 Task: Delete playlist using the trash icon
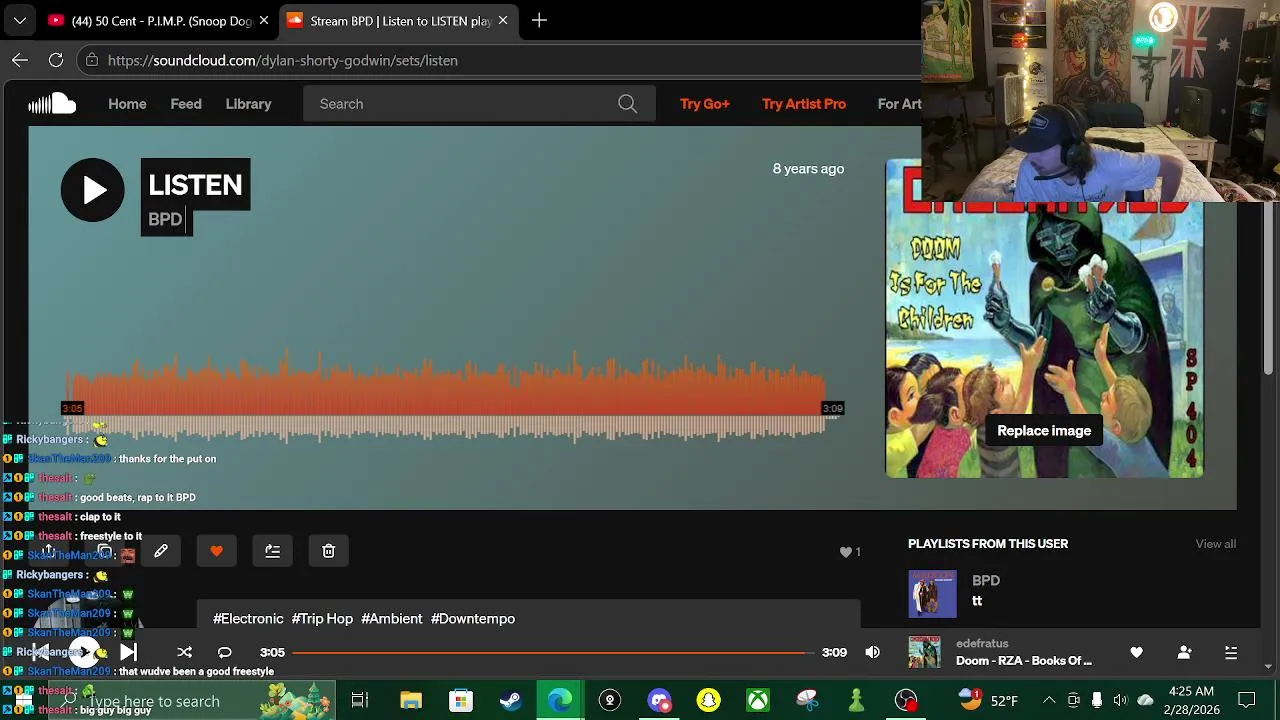click(329, 551)
